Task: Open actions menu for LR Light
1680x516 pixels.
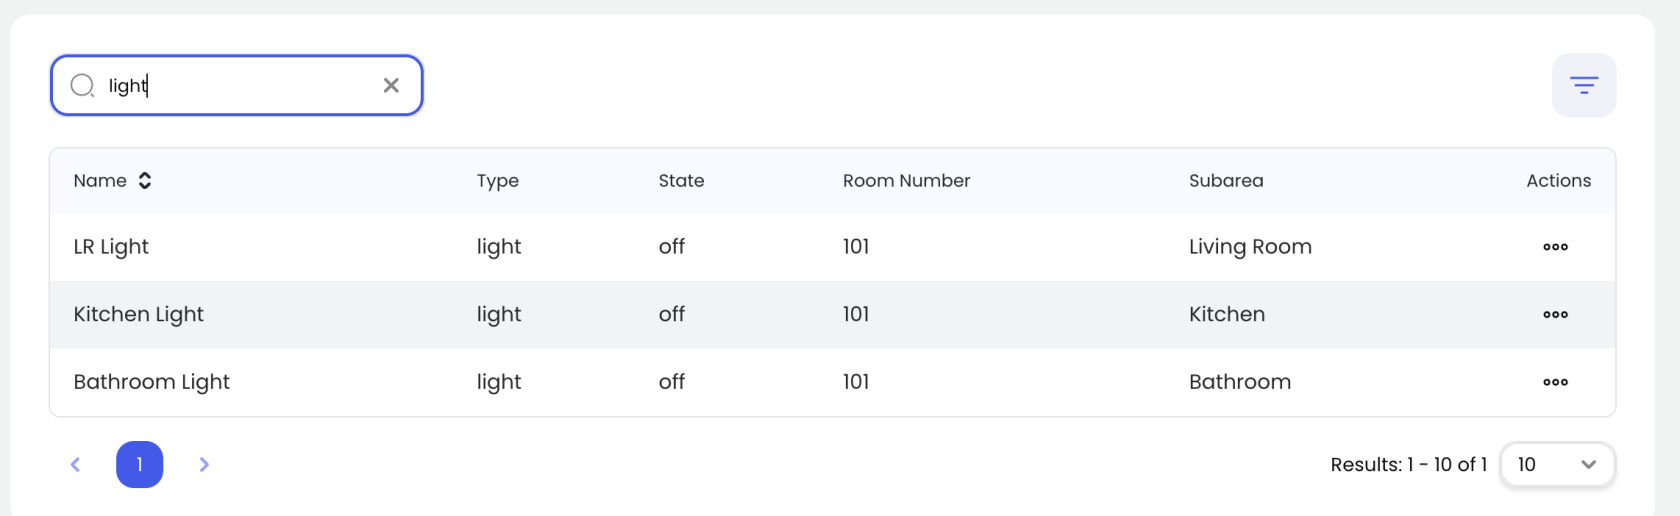Action: coord(1555,247)
